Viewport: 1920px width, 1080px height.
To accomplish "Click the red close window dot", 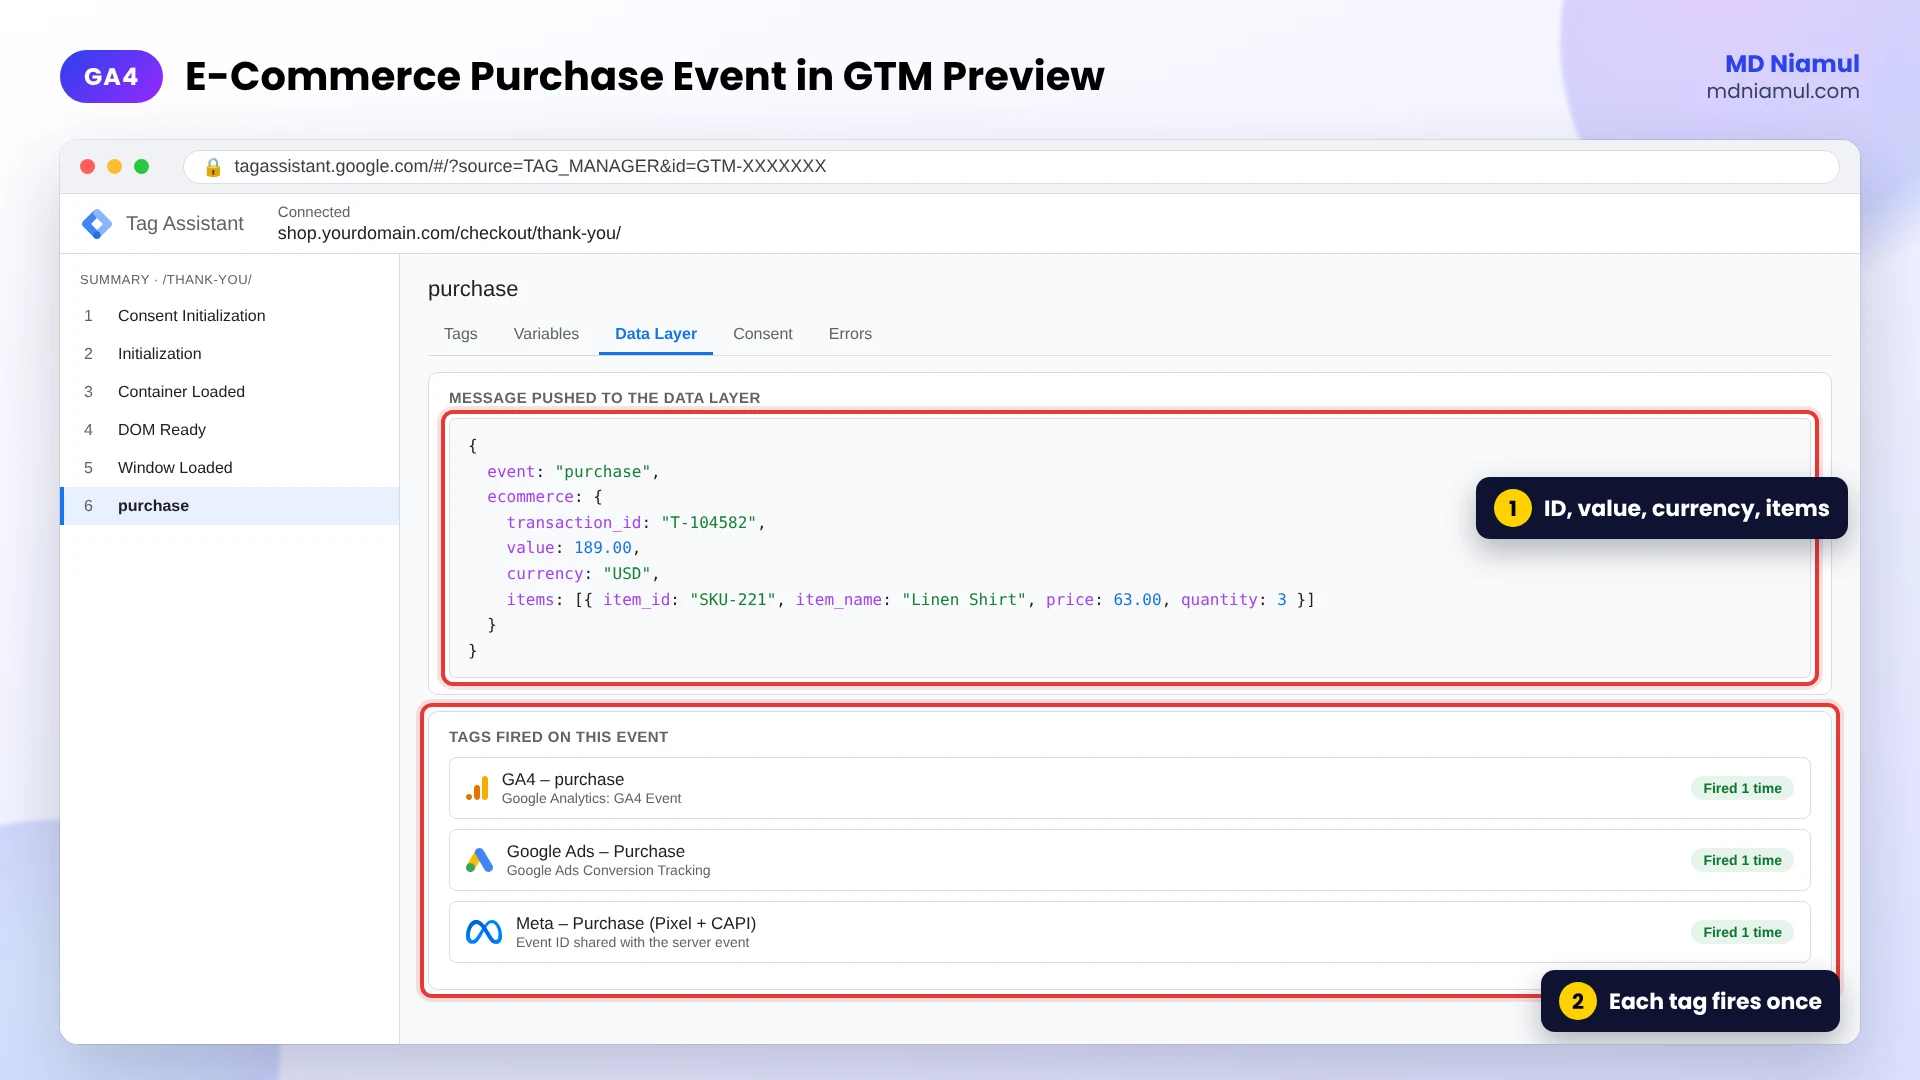I will (x=88, y=167).
